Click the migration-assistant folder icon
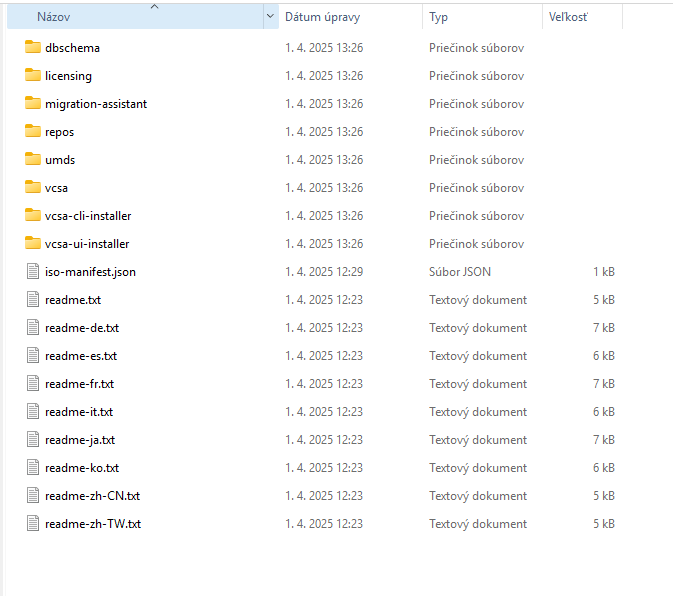 pyautogui.click(x=33, y=103)
